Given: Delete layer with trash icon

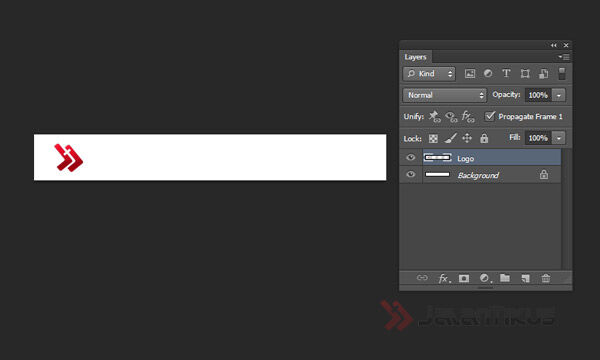Looking at the screenshot, I should 546,278.
